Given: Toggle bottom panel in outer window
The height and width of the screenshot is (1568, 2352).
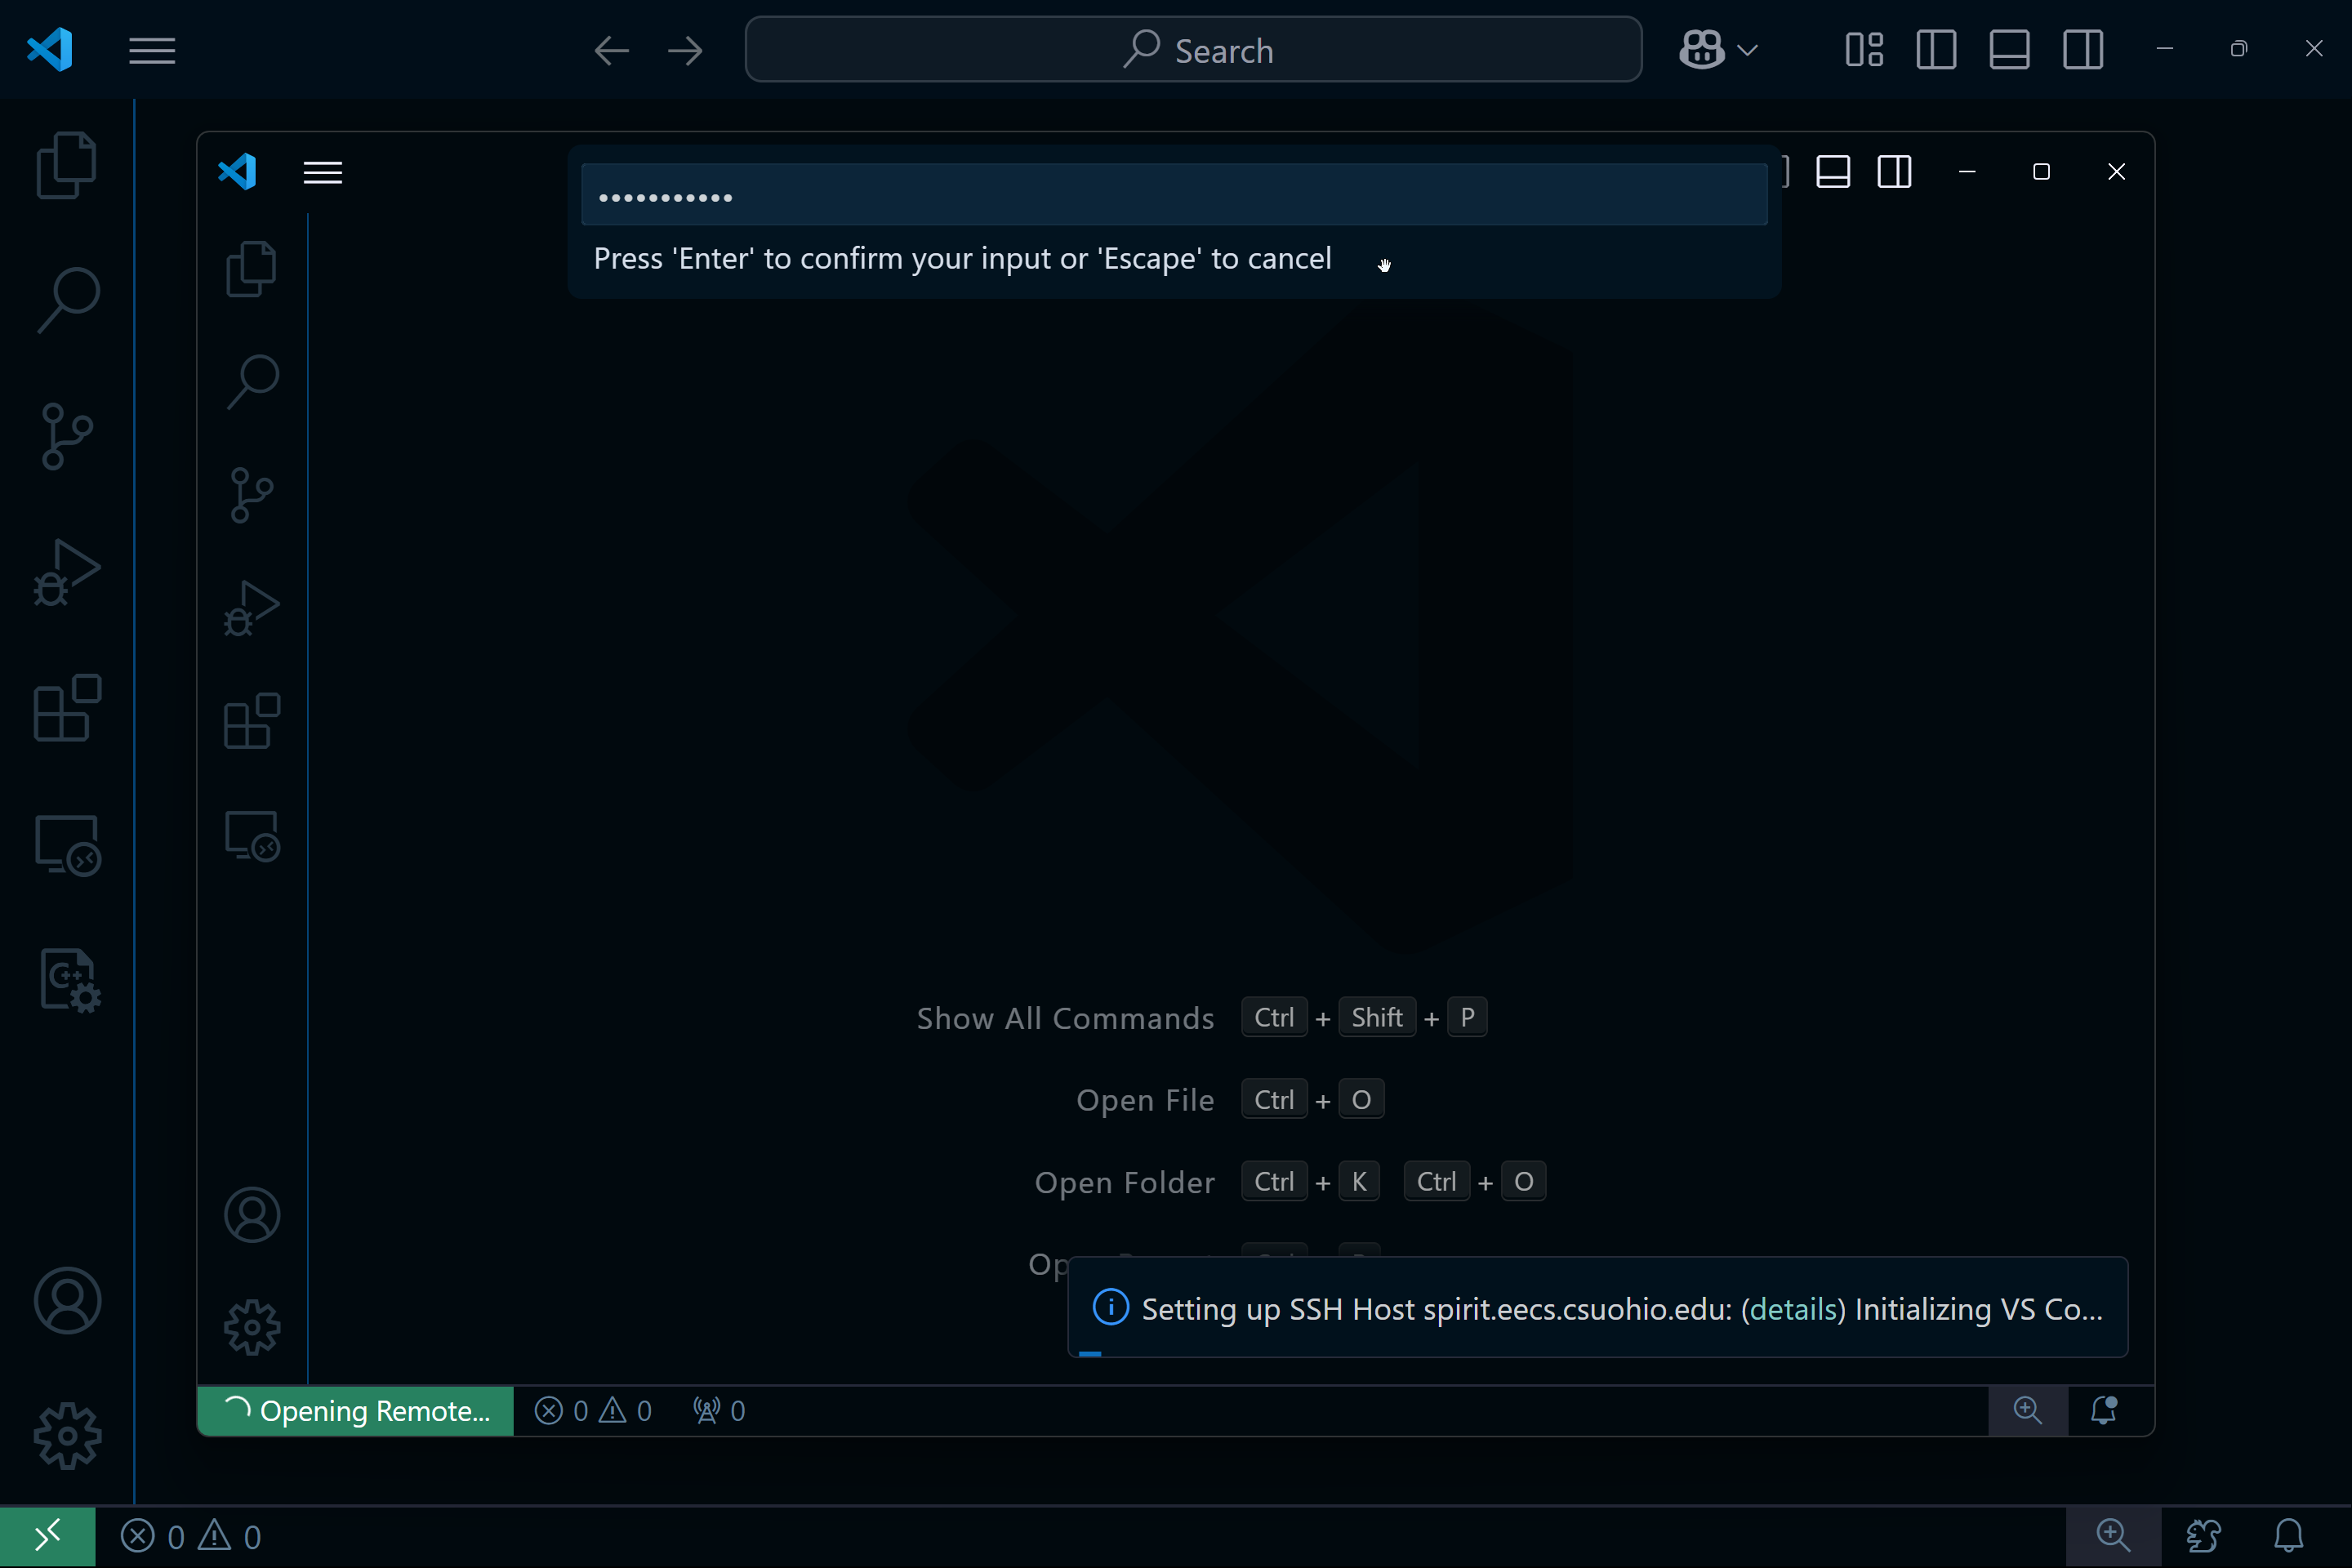Looking at the screenshot, I should point(2009,49).
